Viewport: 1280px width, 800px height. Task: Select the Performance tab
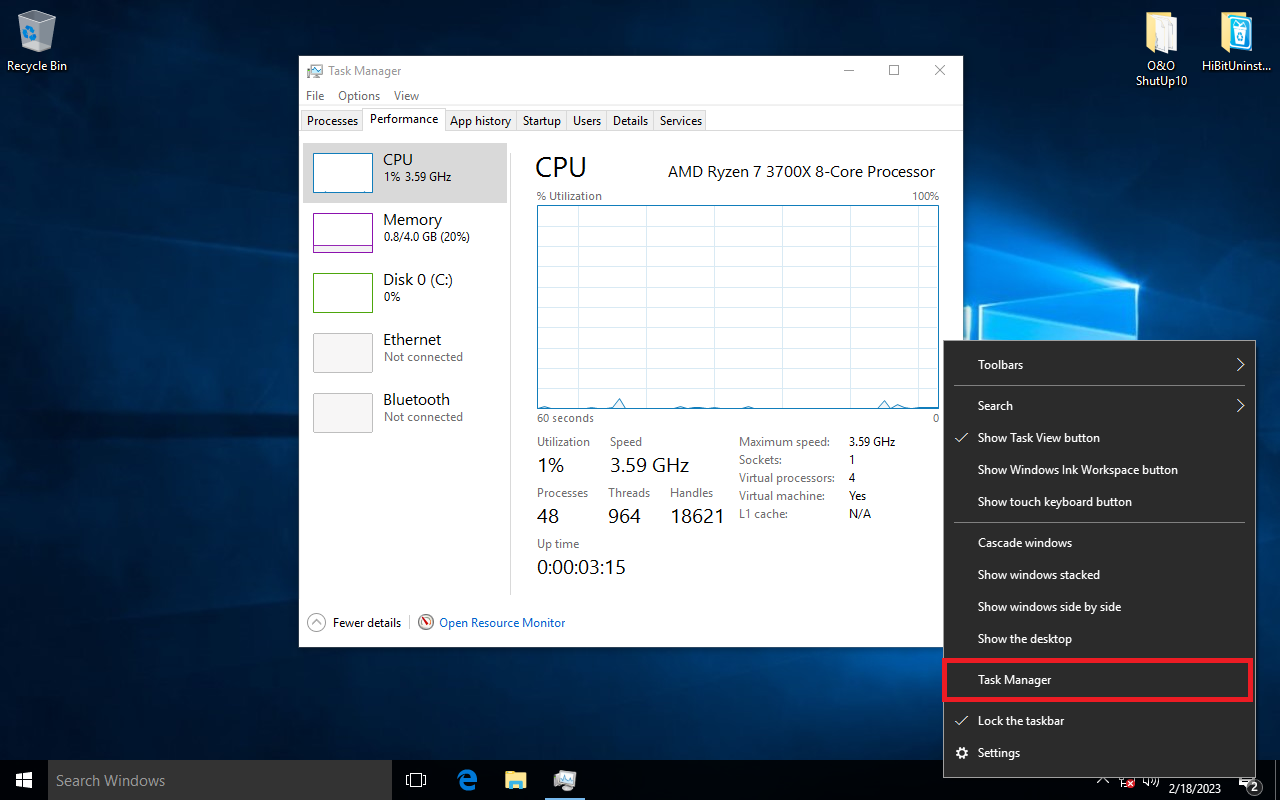click(404, 119)
